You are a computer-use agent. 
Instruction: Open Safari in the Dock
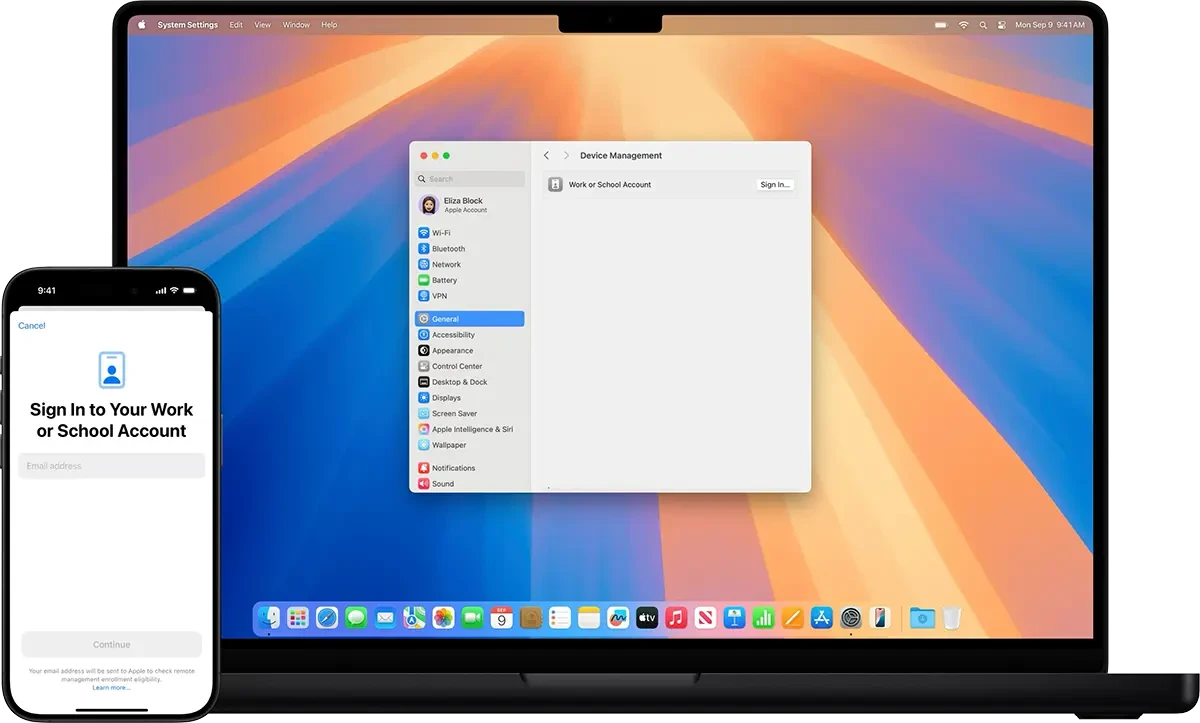(327, 618)
